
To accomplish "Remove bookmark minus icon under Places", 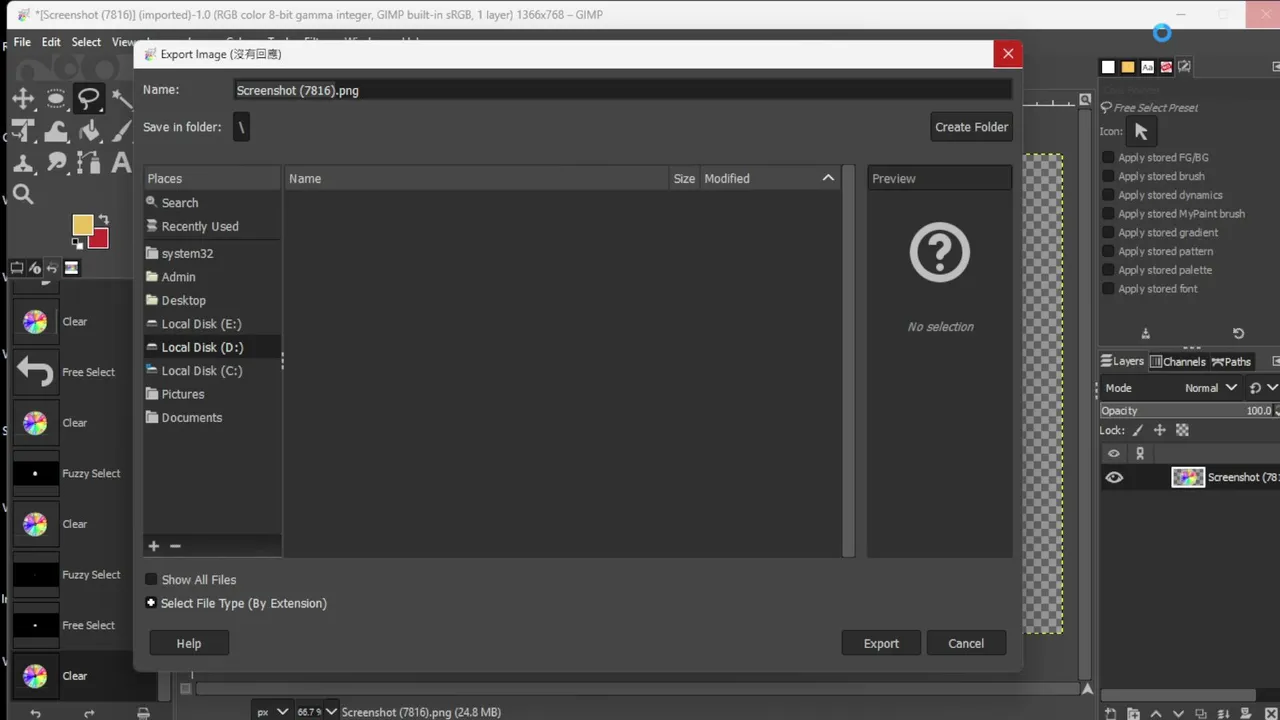I will 175,546.
